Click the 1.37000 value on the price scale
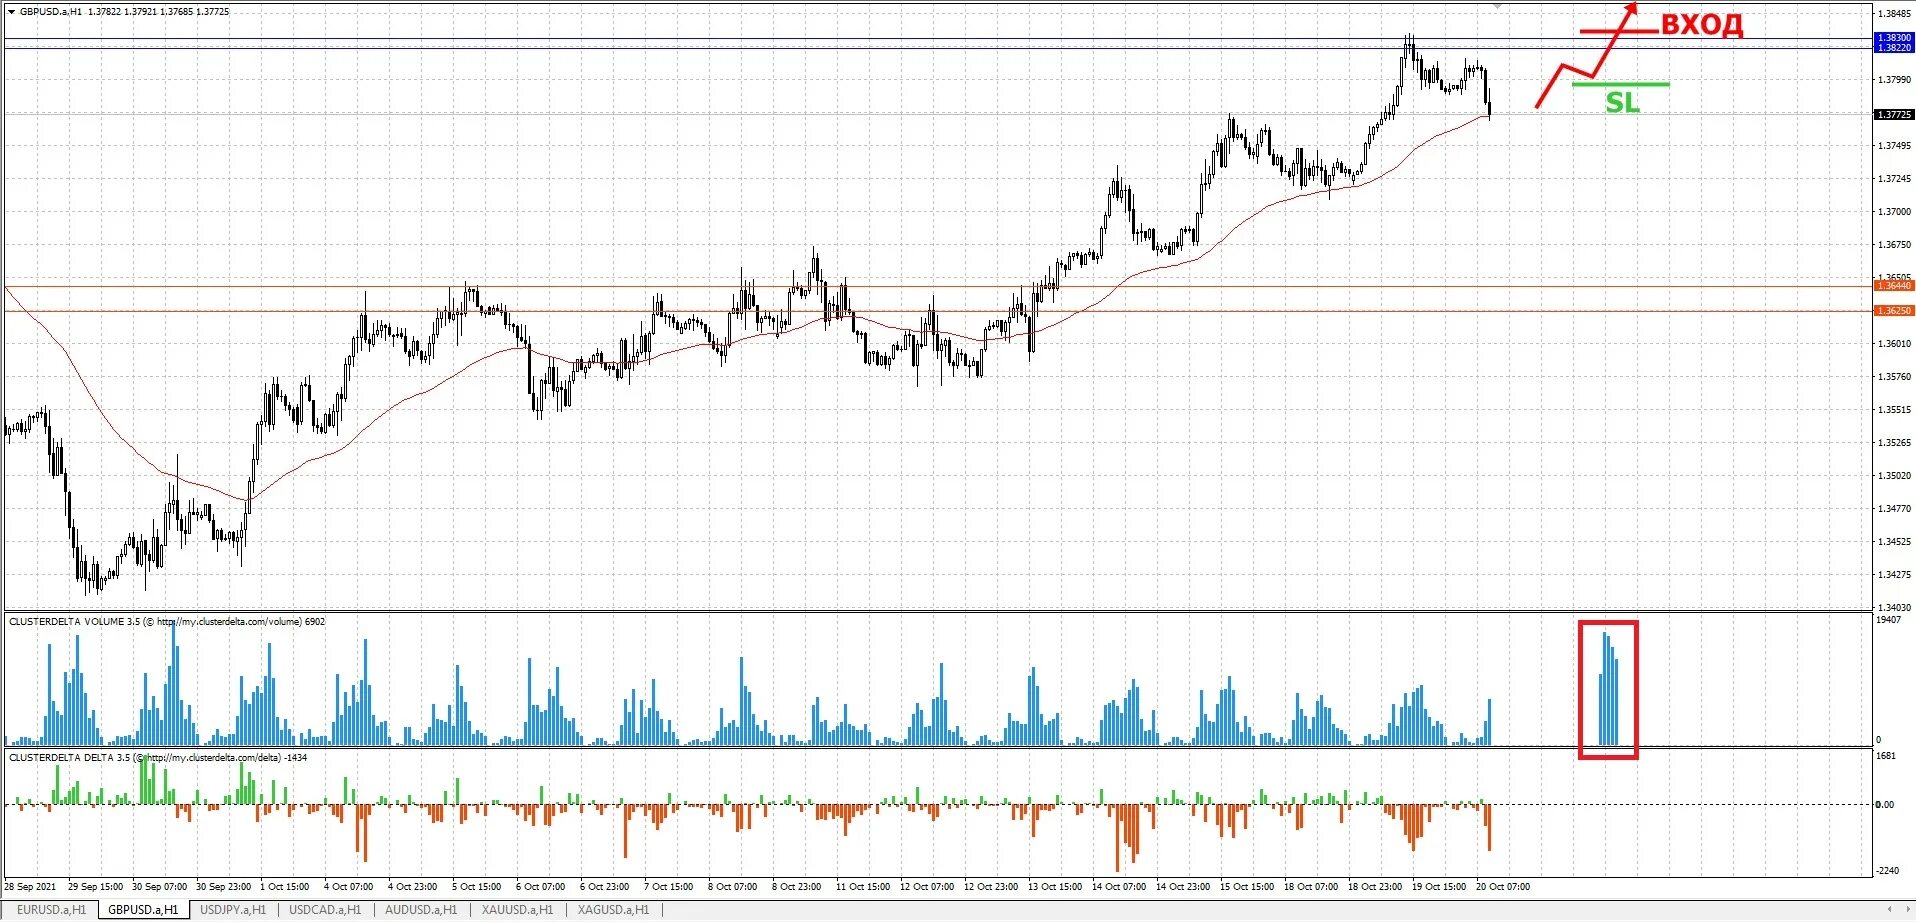1916x922 pixels. [1893, 212]
